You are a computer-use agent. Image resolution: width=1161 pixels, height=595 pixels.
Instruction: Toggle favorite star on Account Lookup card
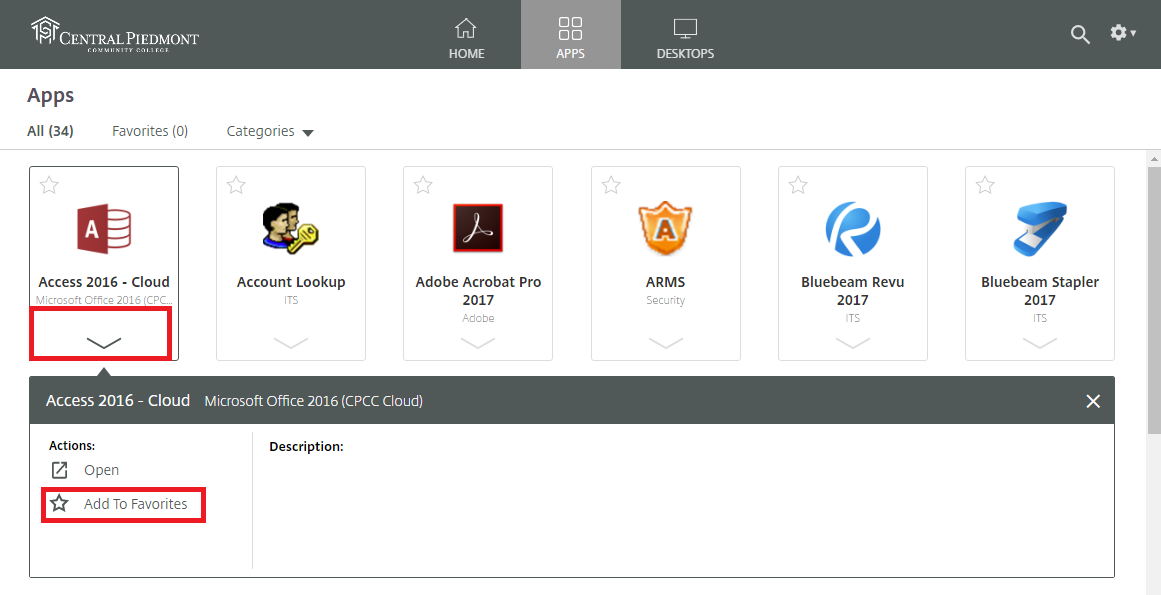click(x=235, y=185)
